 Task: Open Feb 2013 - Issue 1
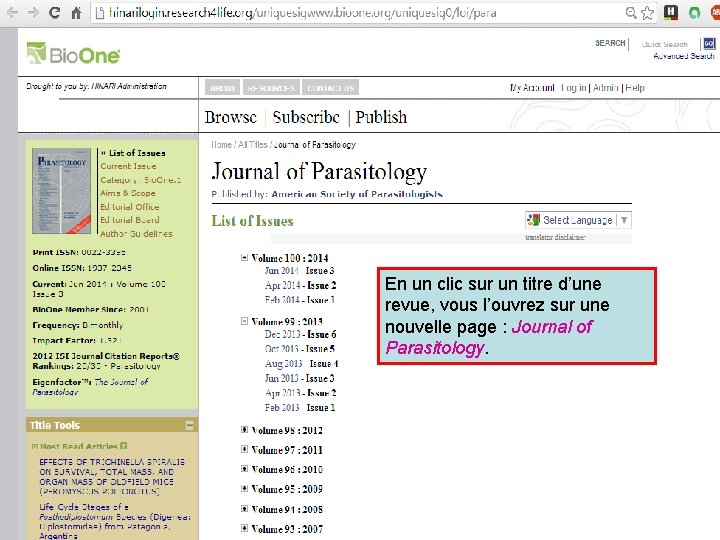coord(299,407)
